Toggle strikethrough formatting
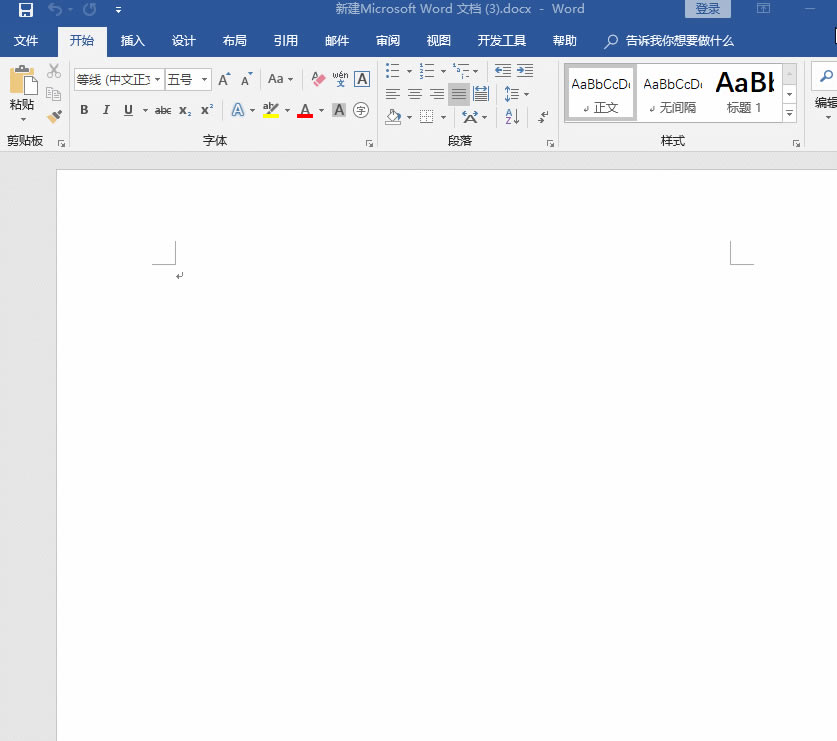Screen dimensions: 837x741 [x=163, y=110]
